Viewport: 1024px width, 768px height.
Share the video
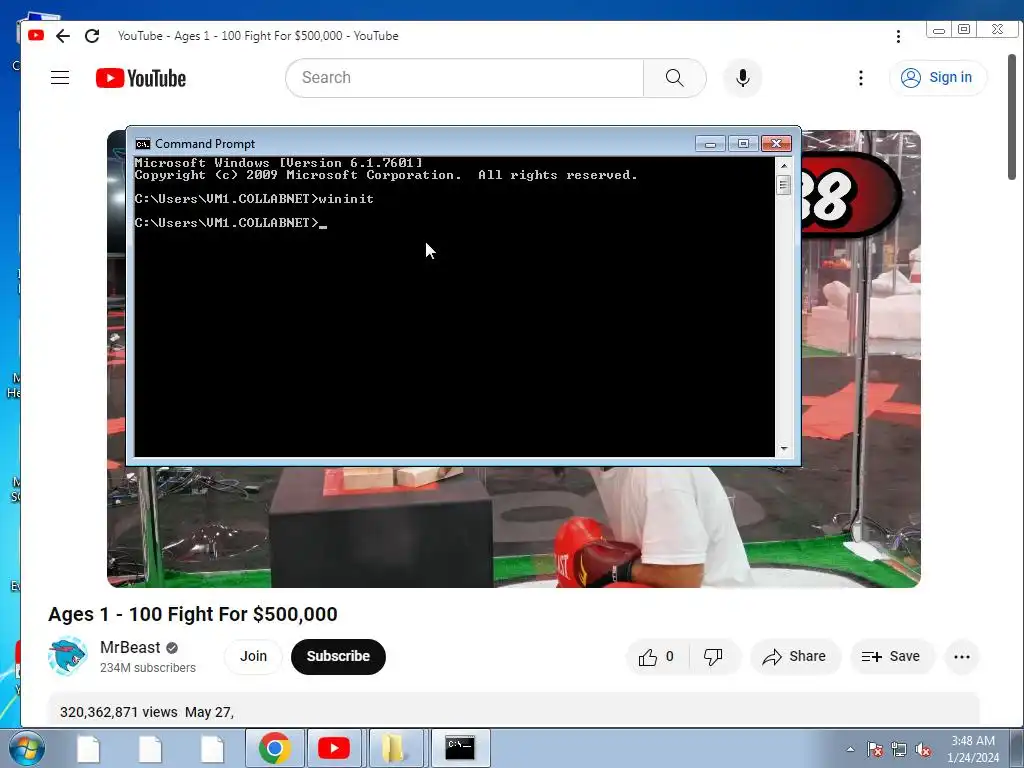[795, 656]
